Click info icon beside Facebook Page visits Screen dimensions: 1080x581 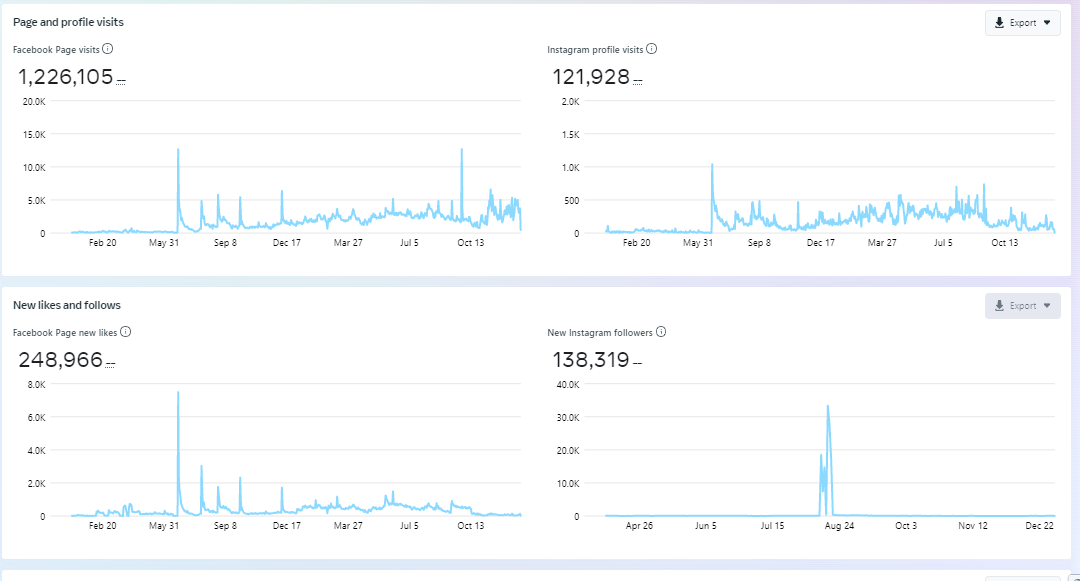coord(107,48)
